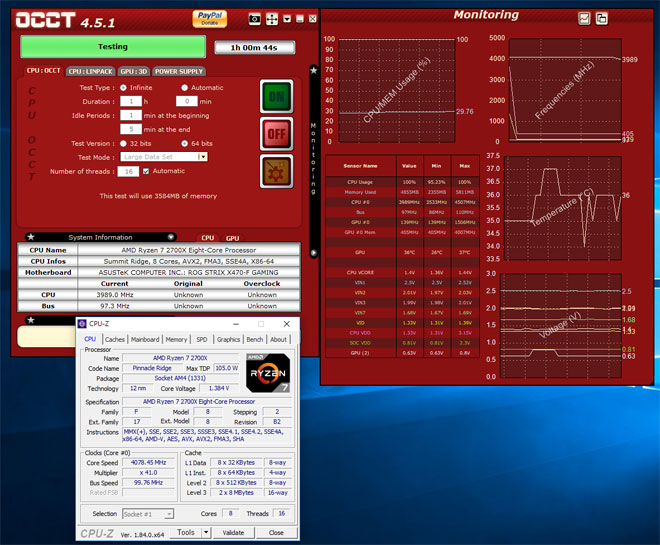660x545 pixels.
Task: Click elapsed time 1h 00m 44s display
Action: [254, 48]
